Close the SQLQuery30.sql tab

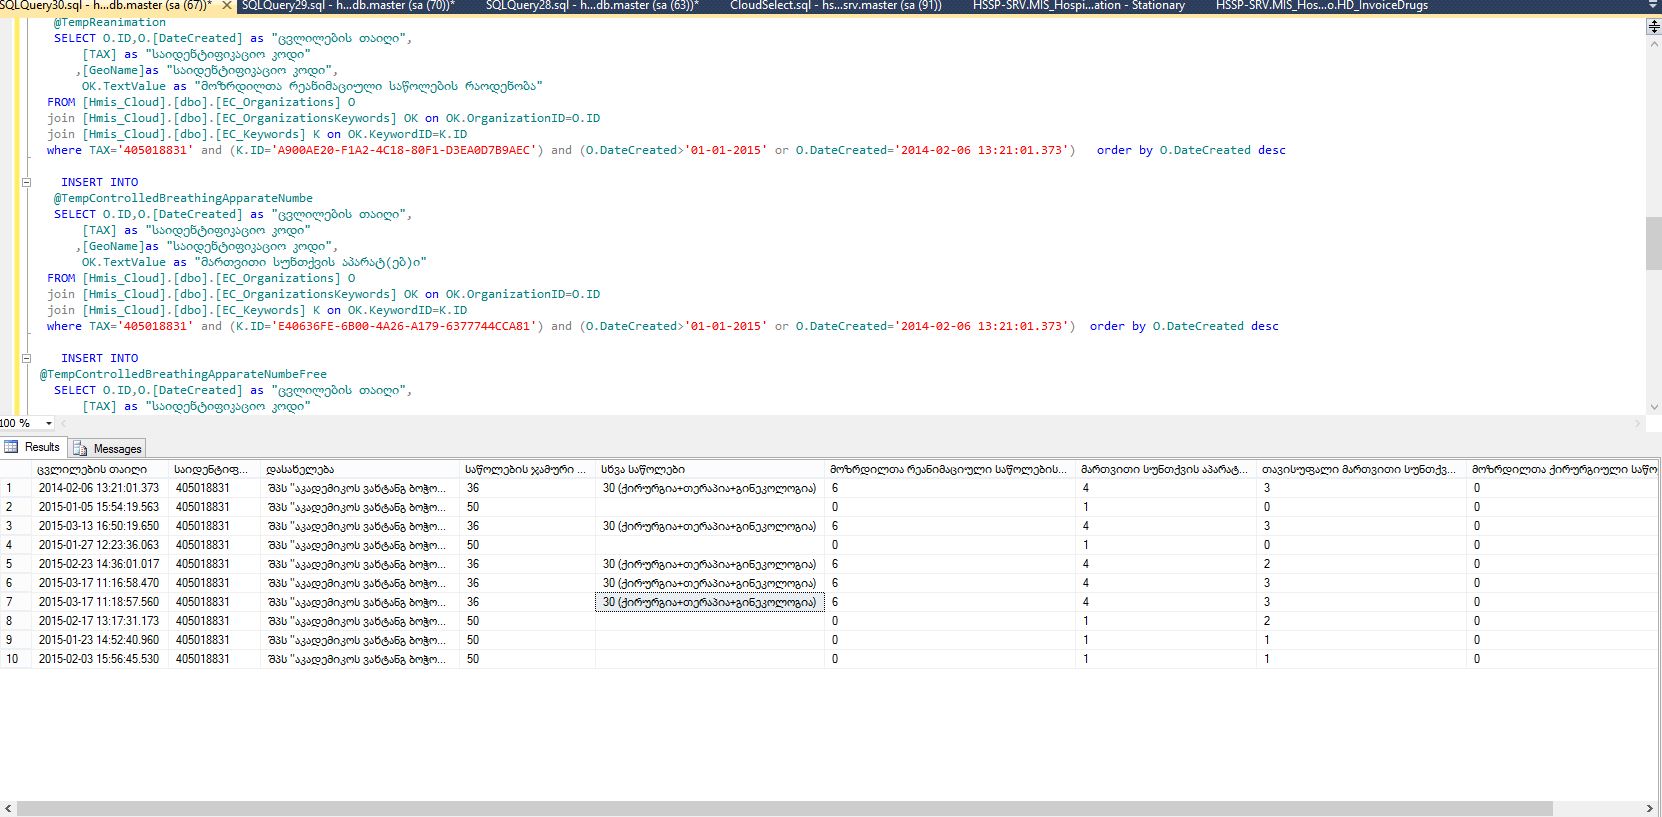(x=227, y=6)
